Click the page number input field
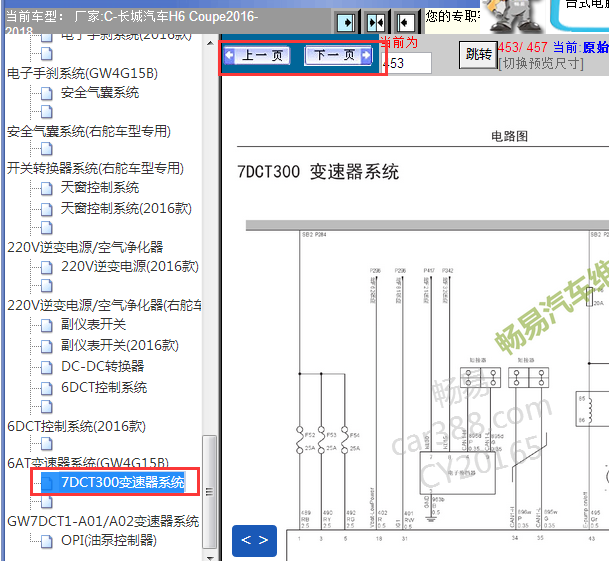The height and width of the screenshot is (561, 609). tap(406, 63)
